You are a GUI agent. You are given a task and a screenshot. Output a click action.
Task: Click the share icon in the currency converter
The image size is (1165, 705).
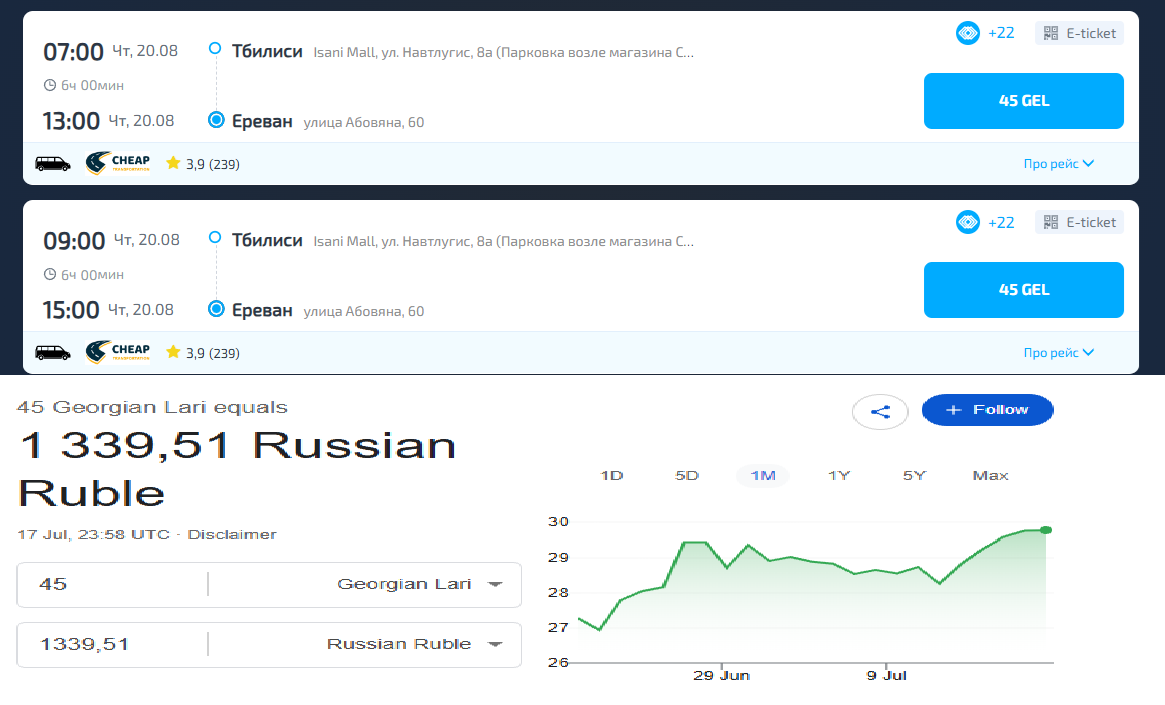(880, 412)
